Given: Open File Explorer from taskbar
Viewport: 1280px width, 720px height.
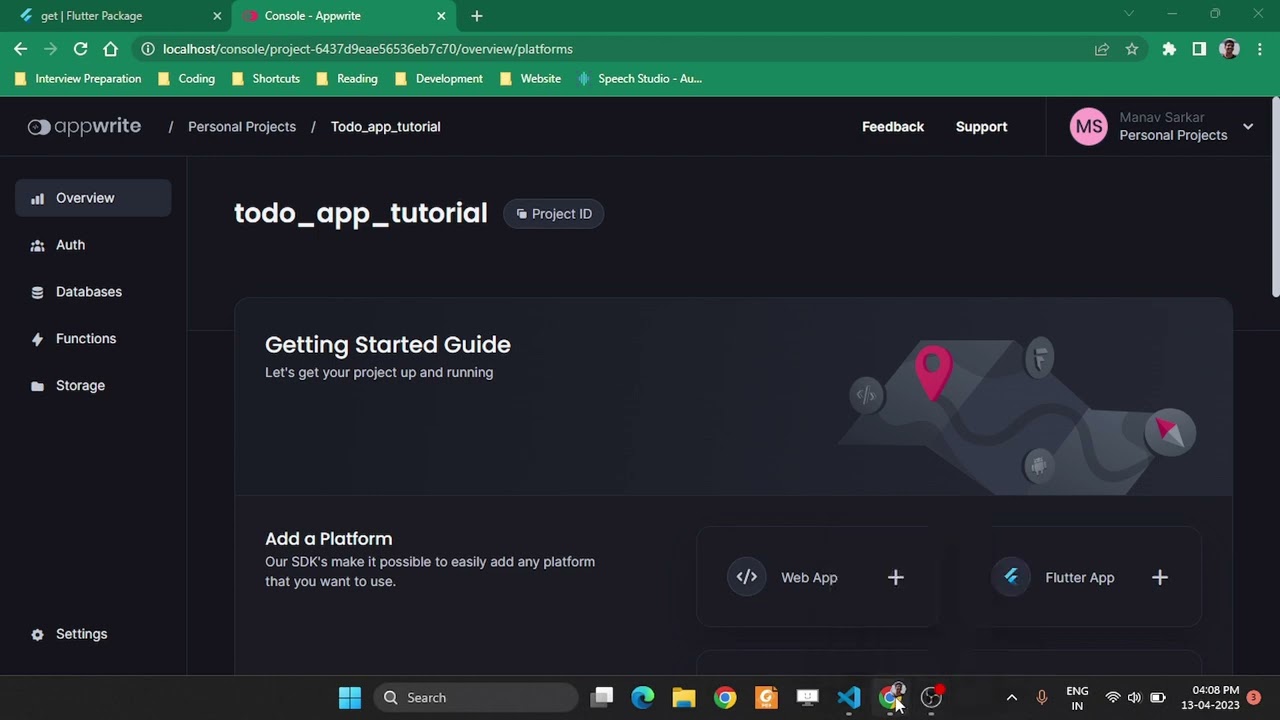Looking at the screenshot, I should 684,698.
